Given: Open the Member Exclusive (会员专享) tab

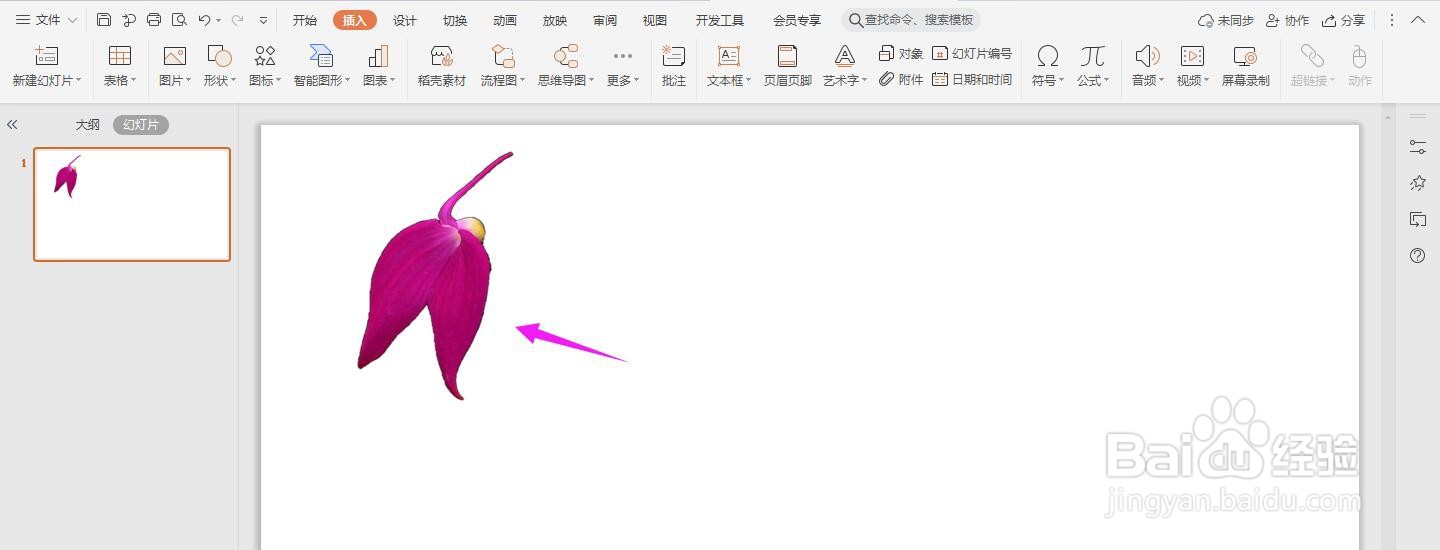Looking at the screenshot, I should (x=797, y=20).
